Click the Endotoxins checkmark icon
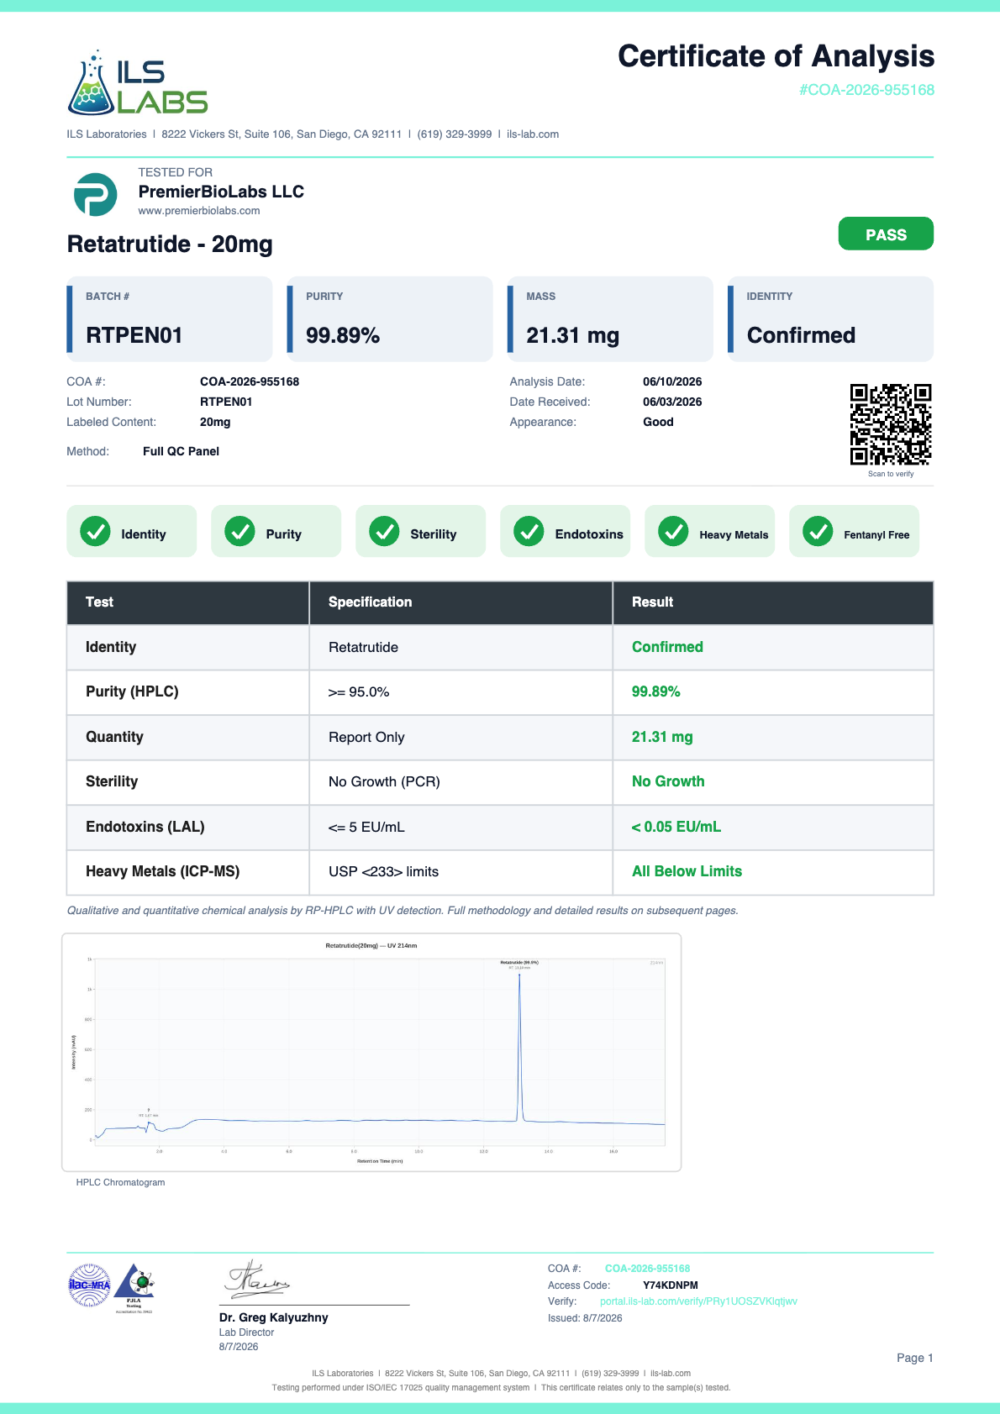This screenshot has width=1000, height=1414. click(529, 531)
